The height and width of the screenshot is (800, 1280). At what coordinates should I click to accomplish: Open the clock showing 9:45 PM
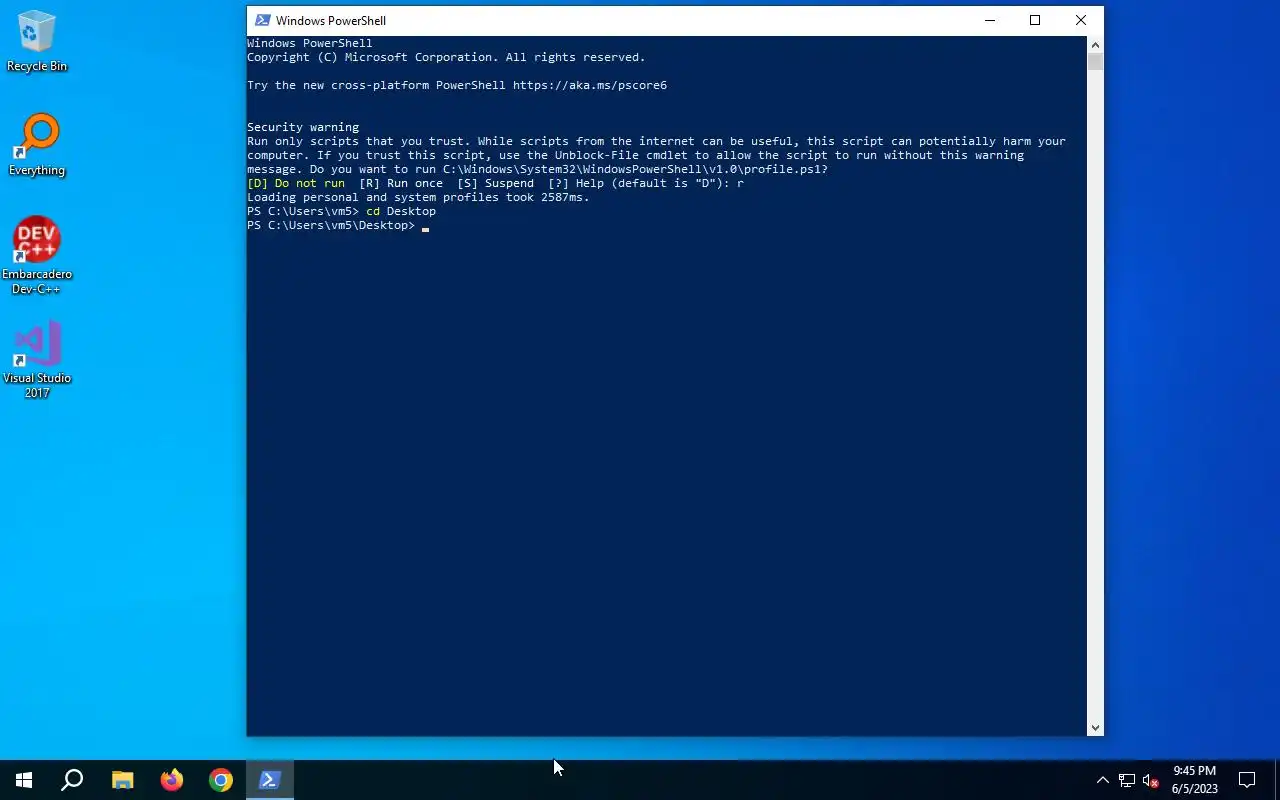pyautogui.click(x=1194, y=780)
